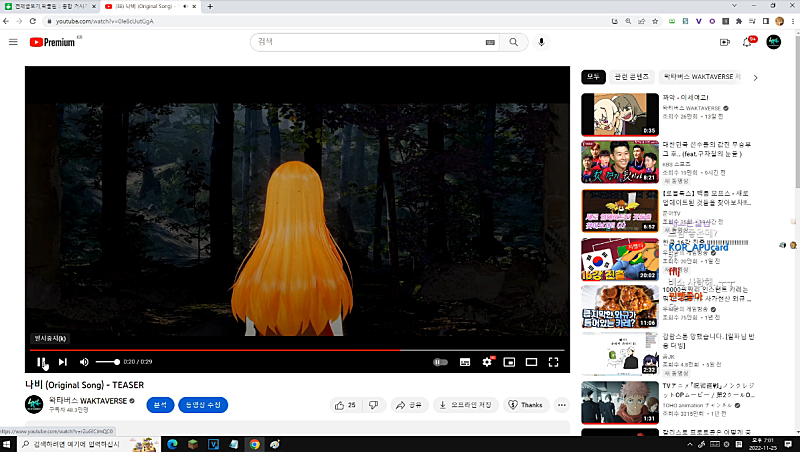Screen dimensions: 800x452
Task: Click the Thanks button
Action: pos(525,405)
